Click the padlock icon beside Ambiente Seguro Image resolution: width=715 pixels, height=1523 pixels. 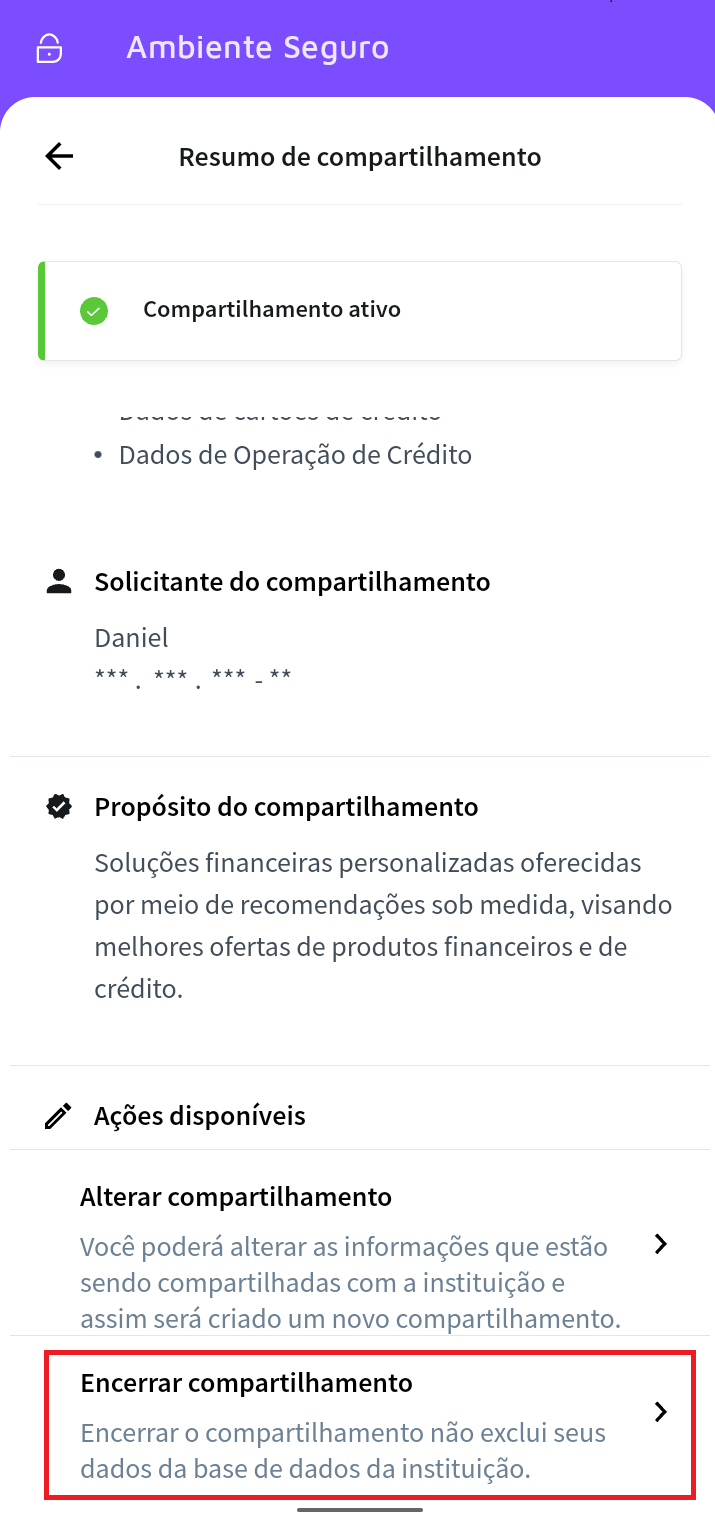(49, 48)
